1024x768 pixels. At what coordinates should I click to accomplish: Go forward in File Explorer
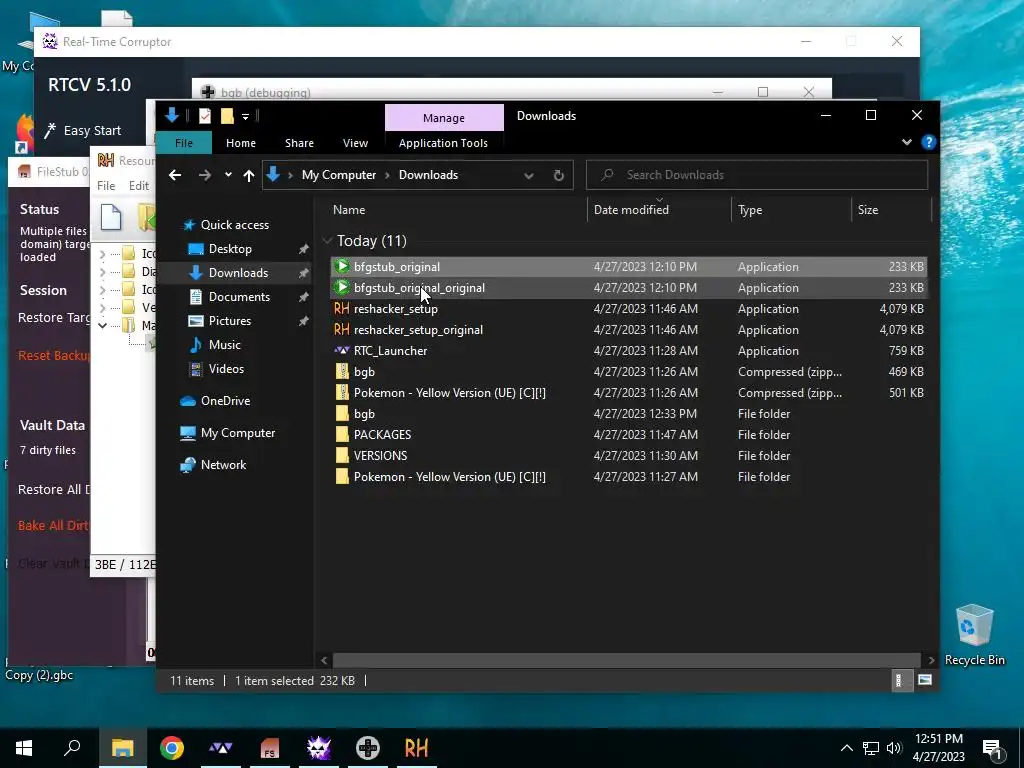coord(204,175)
